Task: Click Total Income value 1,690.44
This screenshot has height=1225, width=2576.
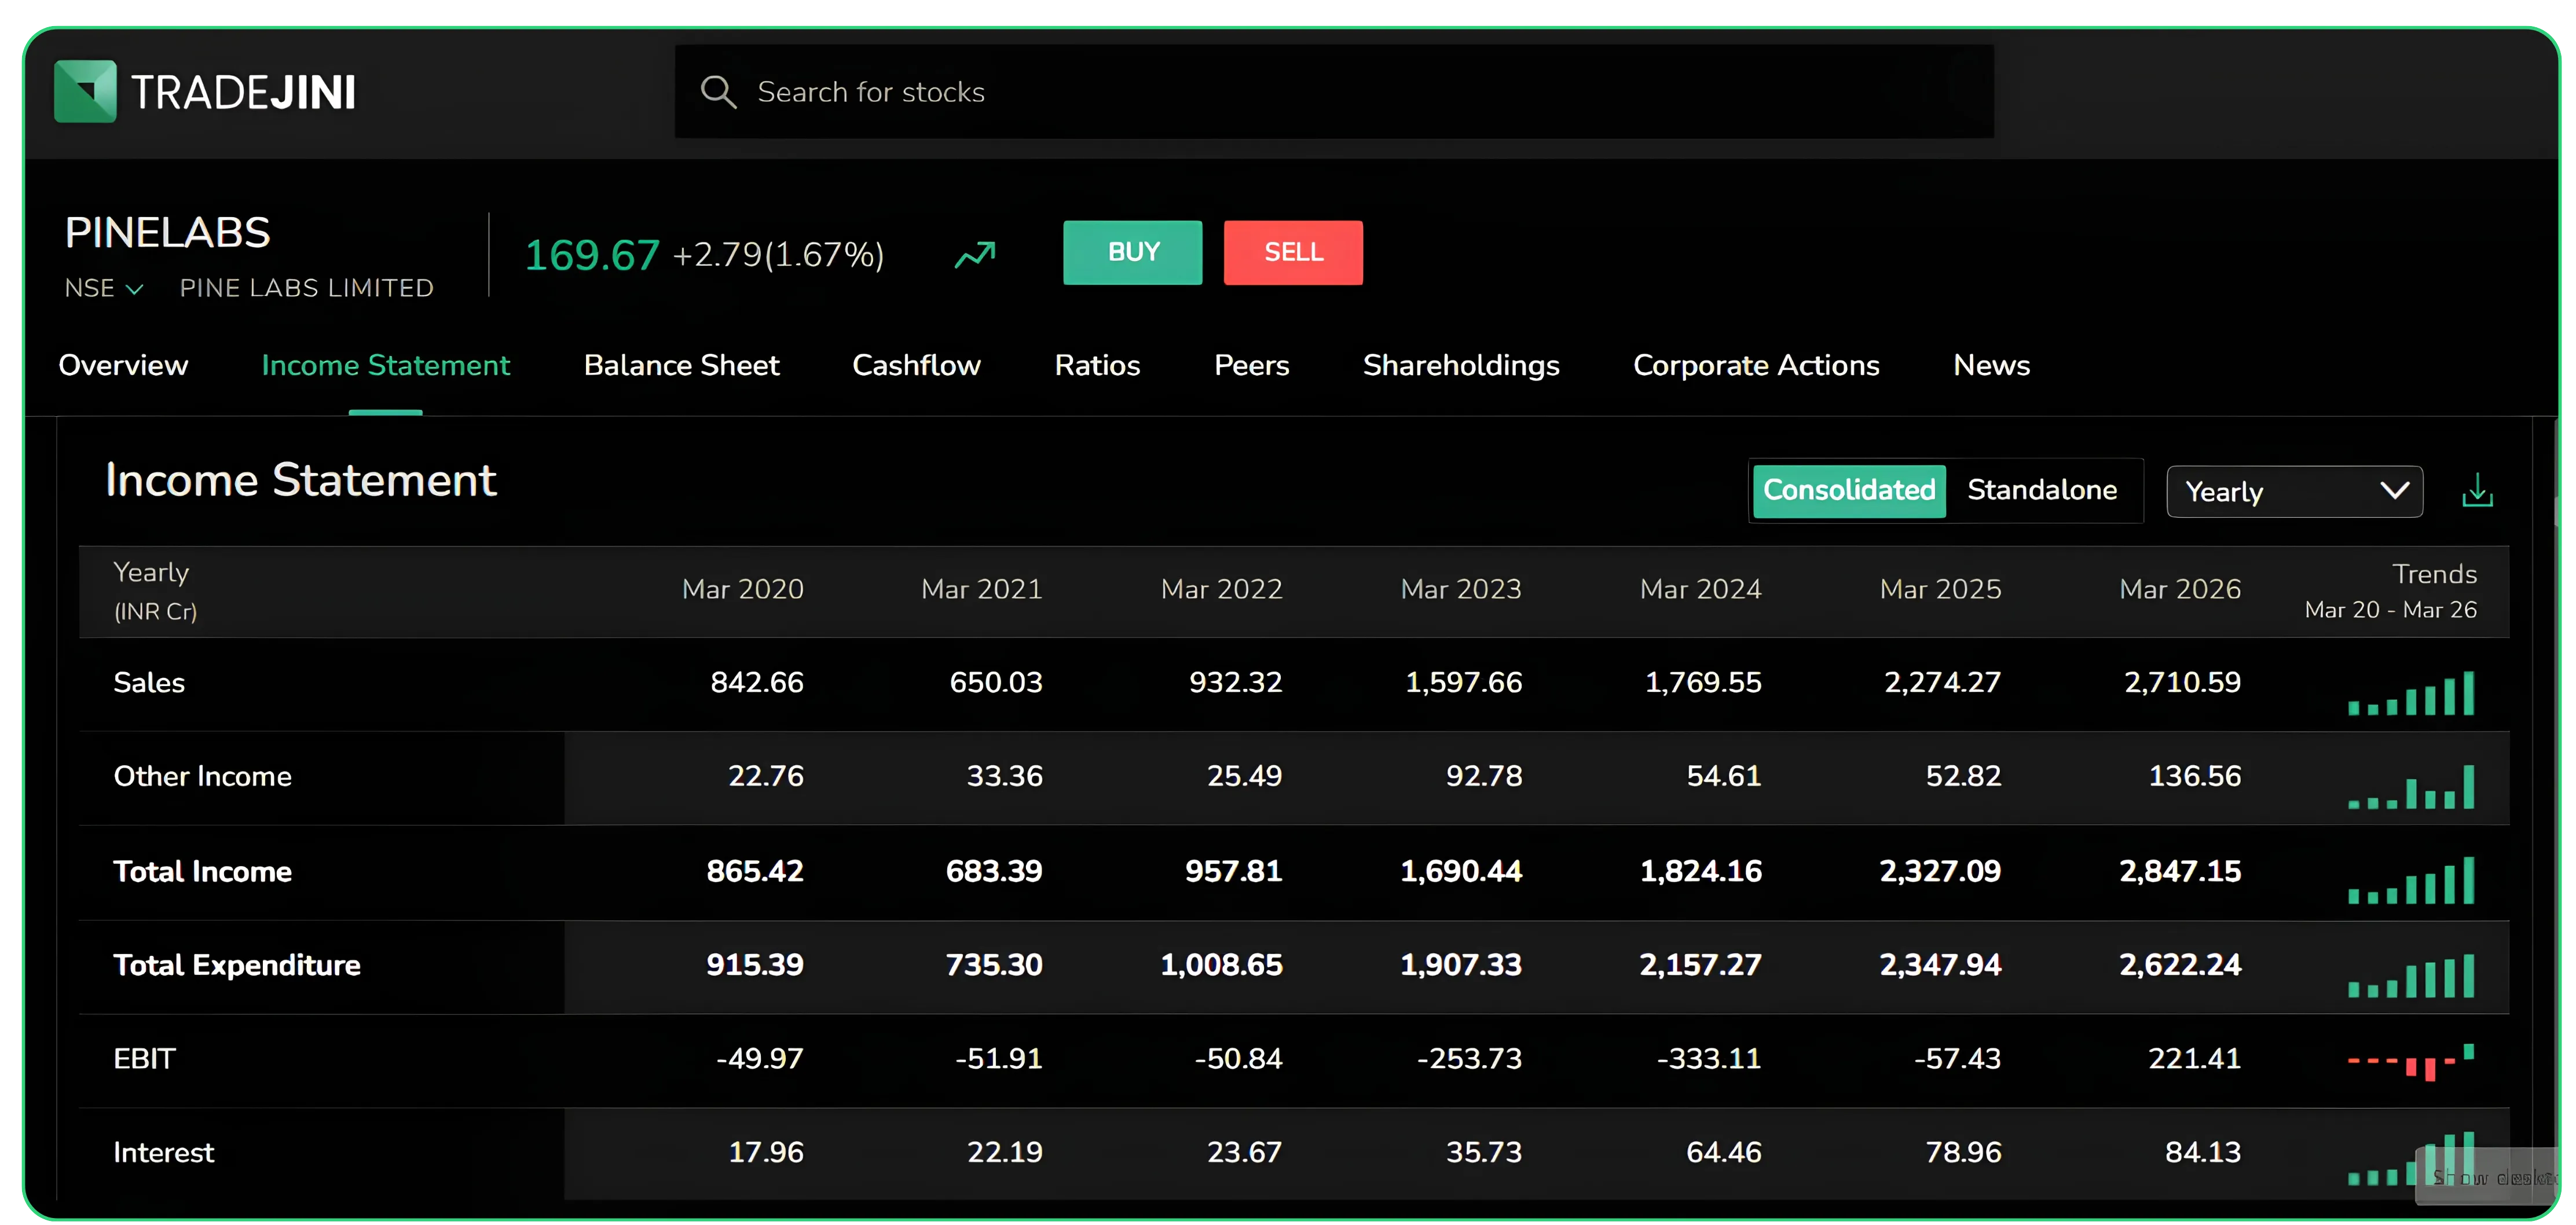Action: pos(1461,871)
